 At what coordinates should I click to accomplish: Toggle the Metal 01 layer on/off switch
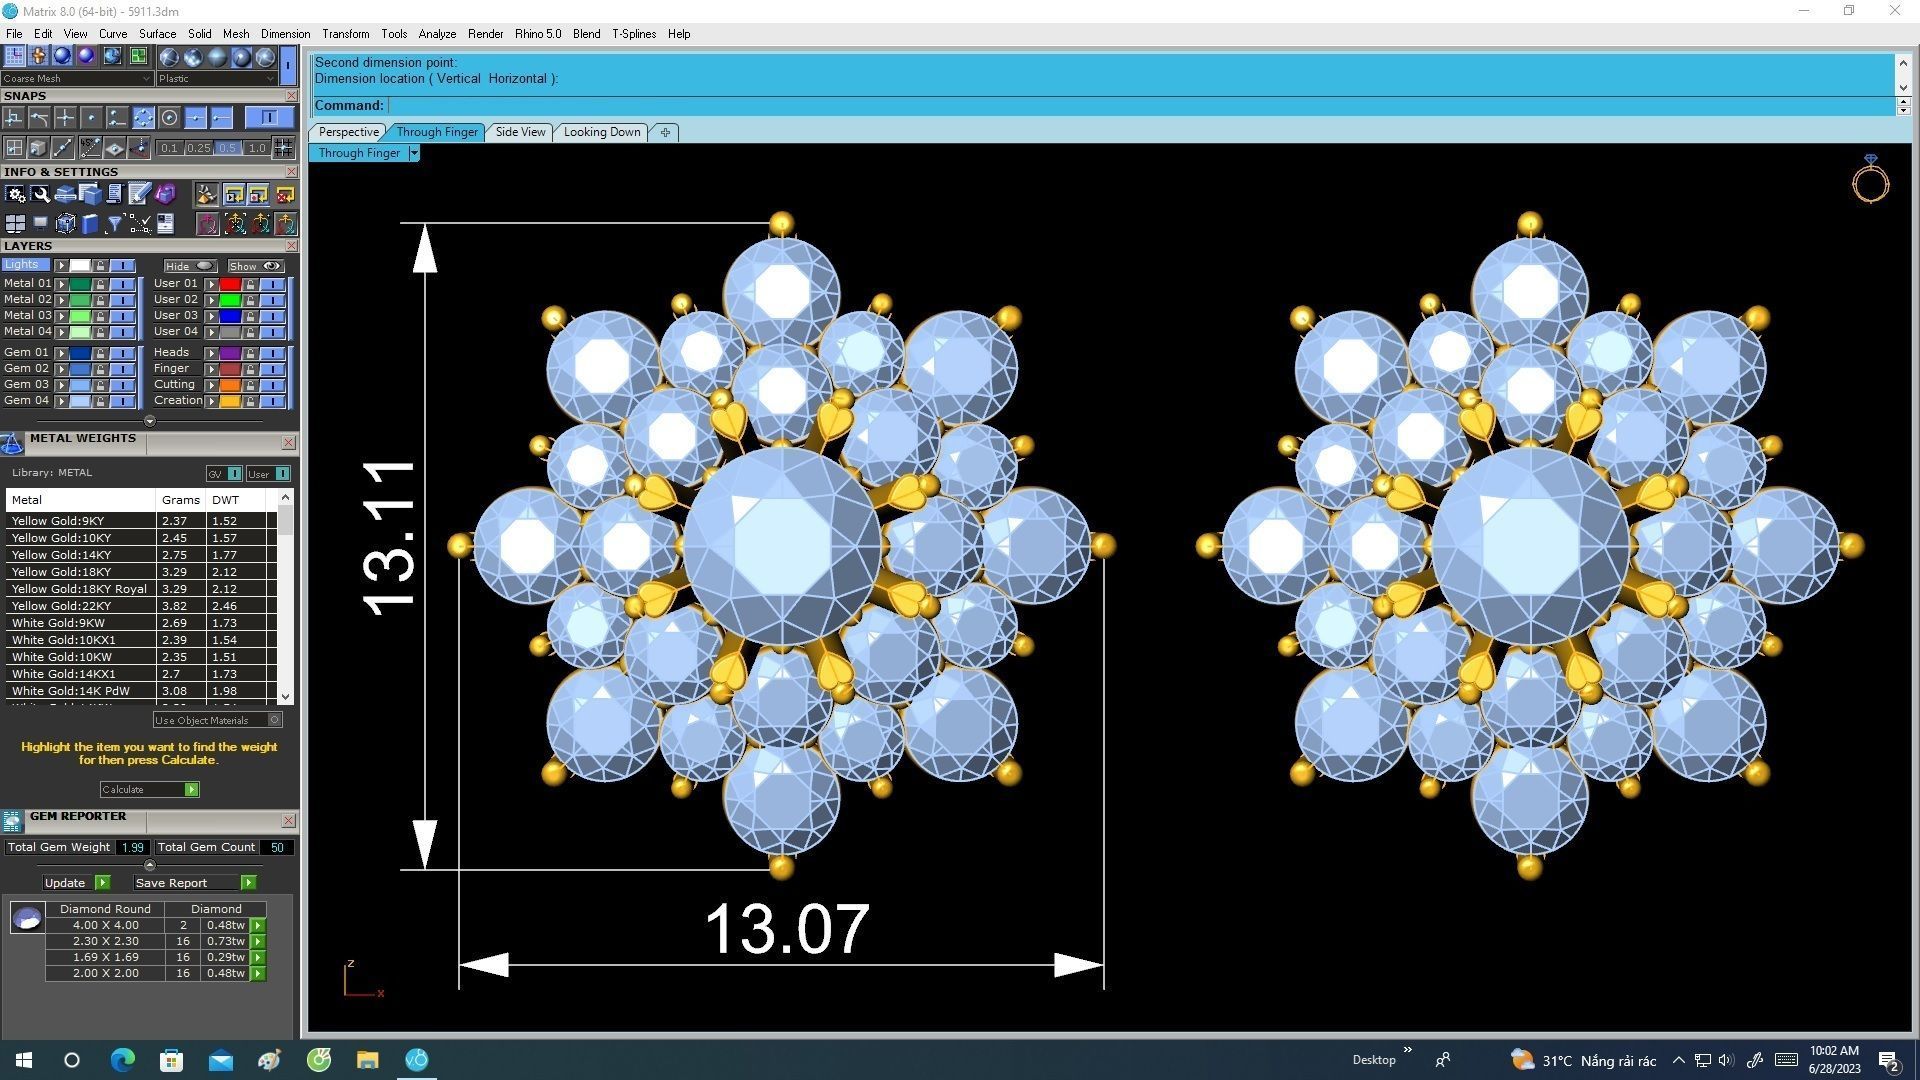(x=122, y=284)
